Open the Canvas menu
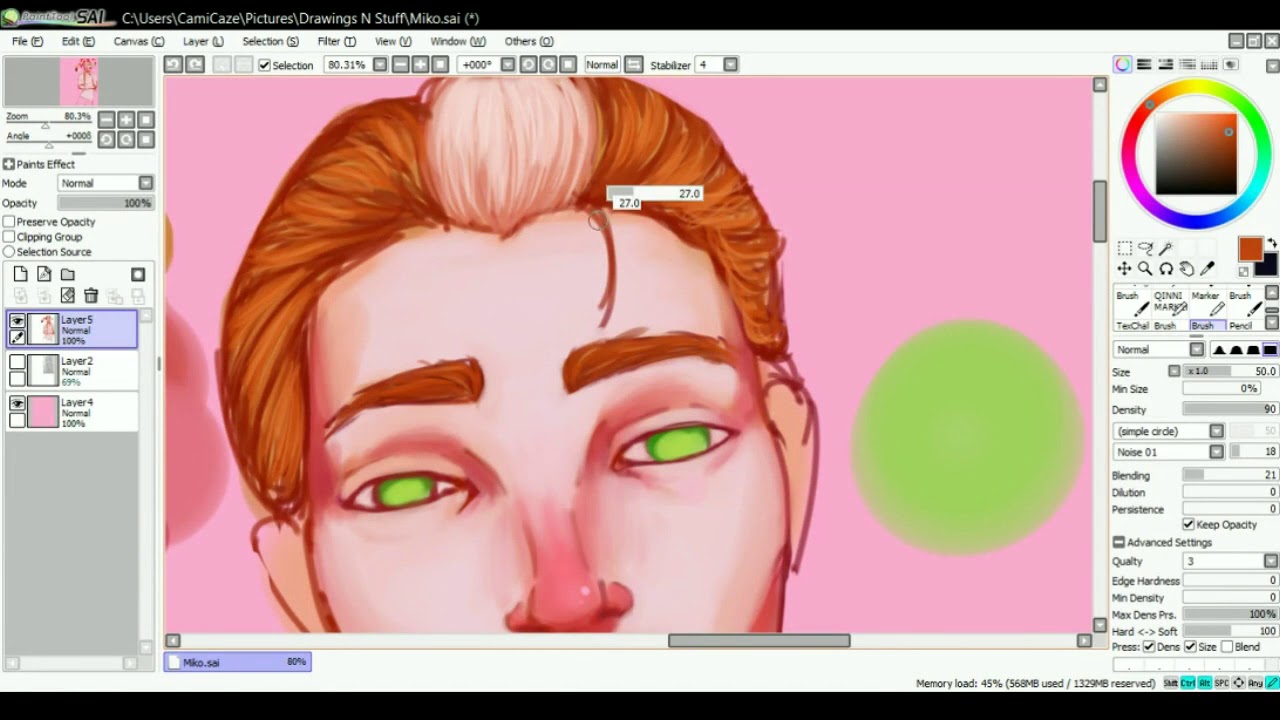Image resolution: width=1280 pixels, height=720 pixels. click(x=138, y=41)
